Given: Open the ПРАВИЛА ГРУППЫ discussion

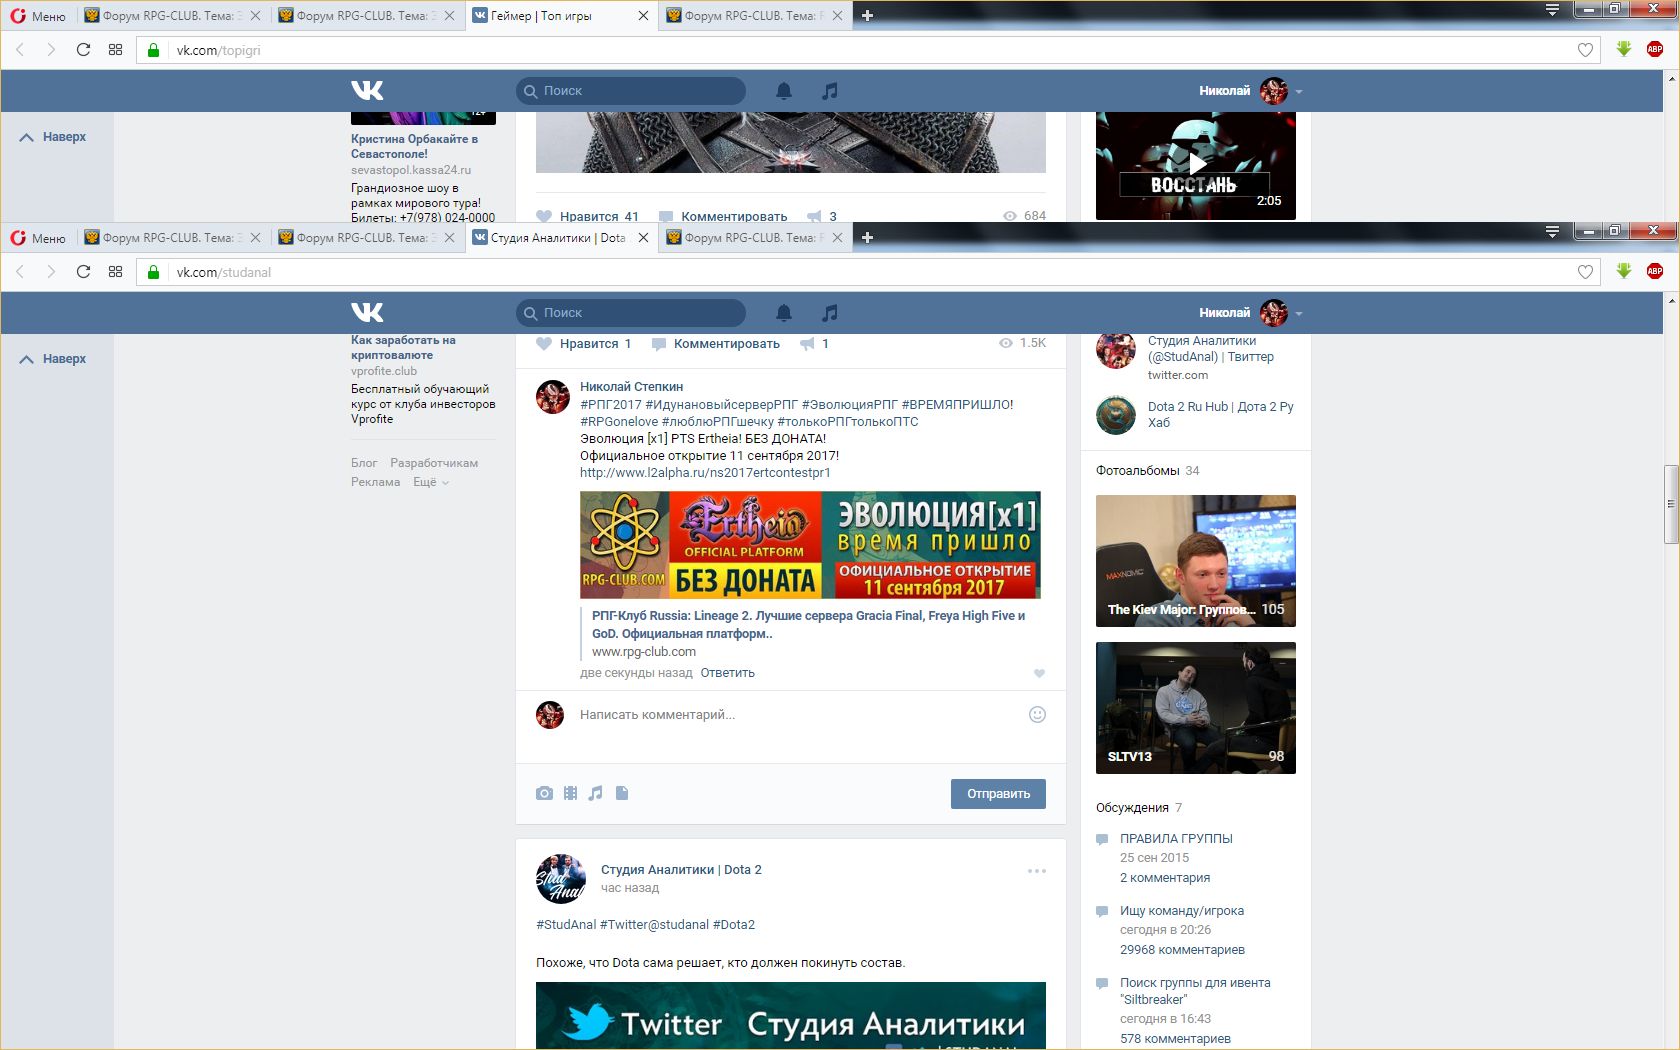Looking at the screenshot, I should [x=1176, y=839].
